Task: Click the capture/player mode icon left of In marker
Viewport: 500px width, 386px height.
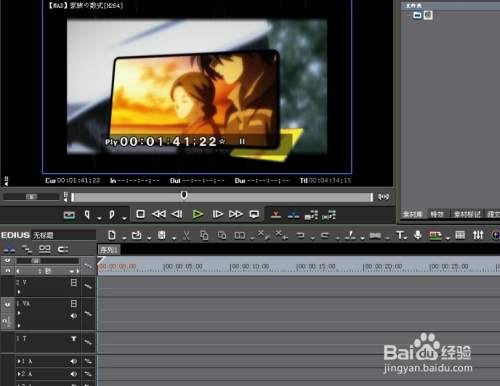Action: click(x=69, y=215)
